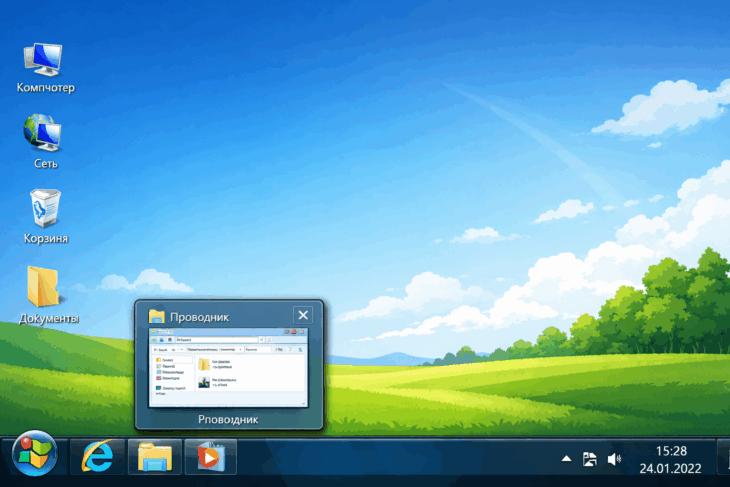Click the Проводник window preview thumbnail
Viewport: 730px width, 487px height.
228,368
